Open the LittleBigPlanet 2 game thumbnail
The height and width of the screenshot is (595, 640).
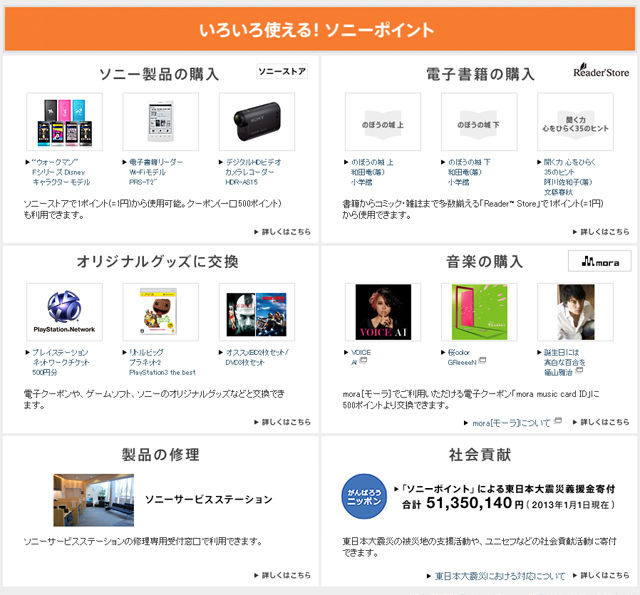coord(160,312)
